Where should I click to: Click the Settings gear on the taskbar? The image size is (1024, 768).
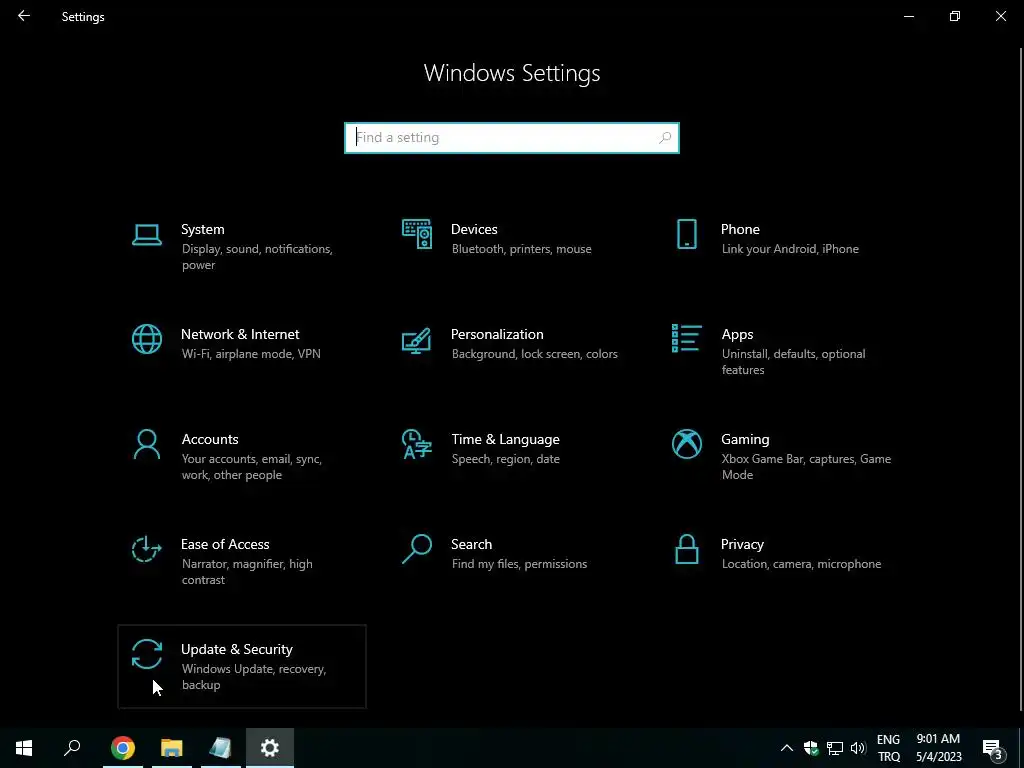pyautogui.click(x=270, y=748)
